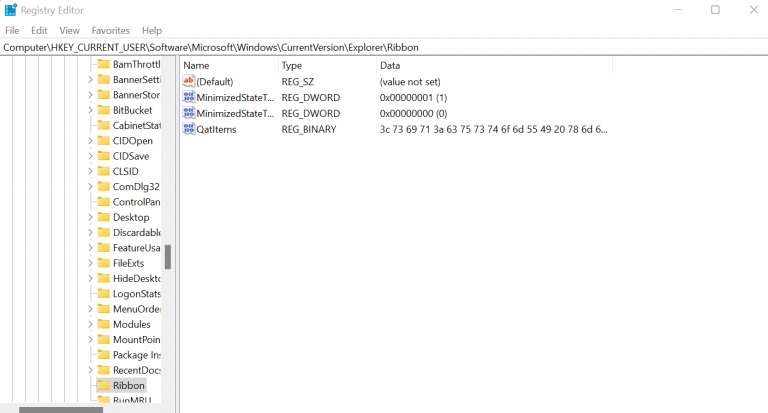Screen dimensions: 768x413
Task: Select the QatItems value name
Action: [216, 129]
